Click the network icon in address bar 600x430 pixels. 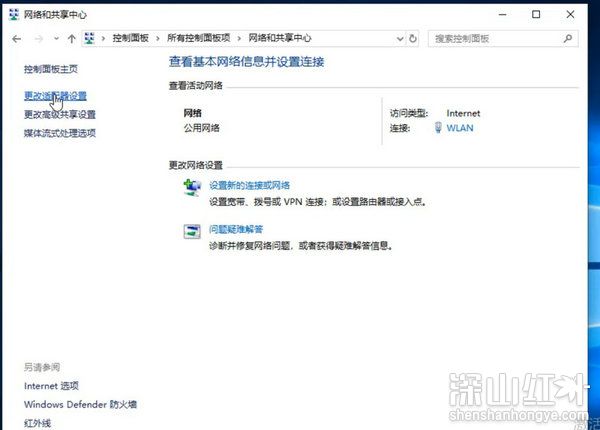pyautogui.click(x=89, y=38)
